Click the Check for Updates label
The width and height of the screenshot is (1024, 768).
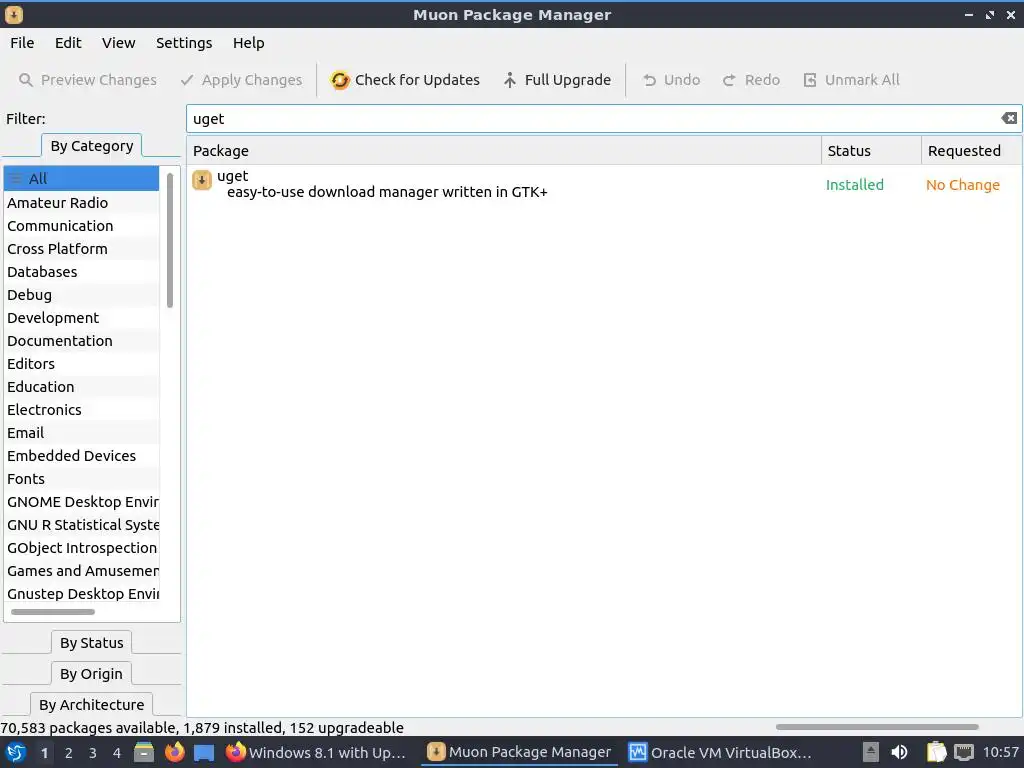coord(417,80)
